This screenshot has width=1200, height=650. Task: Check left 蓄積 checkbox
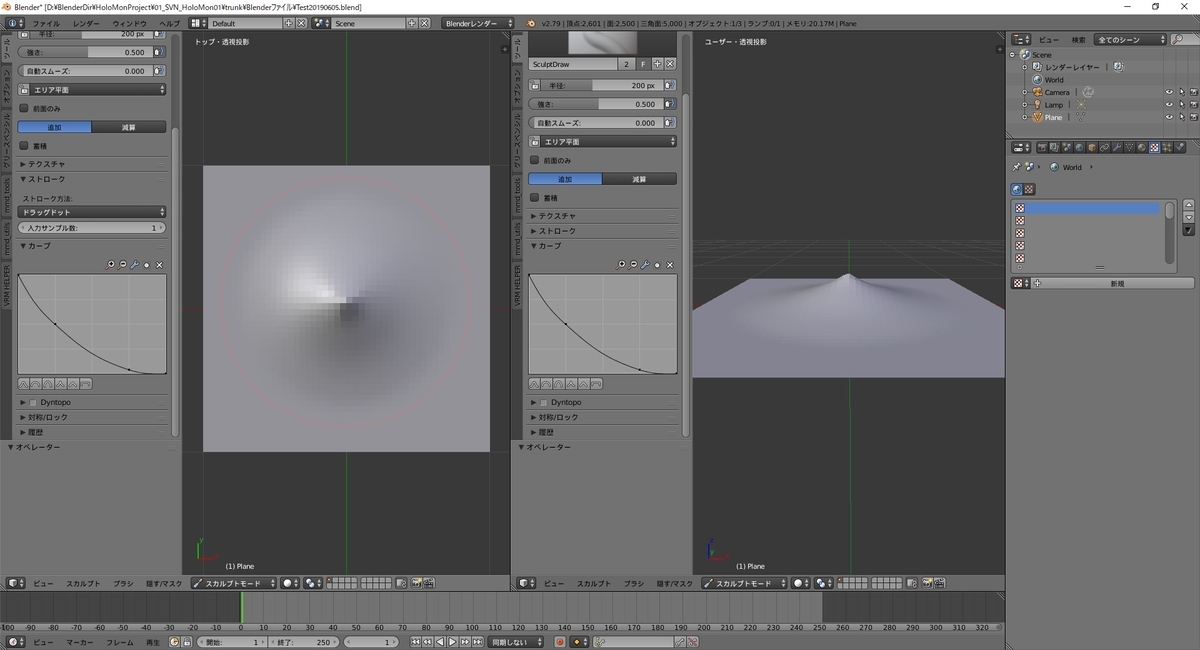point(25,146)
